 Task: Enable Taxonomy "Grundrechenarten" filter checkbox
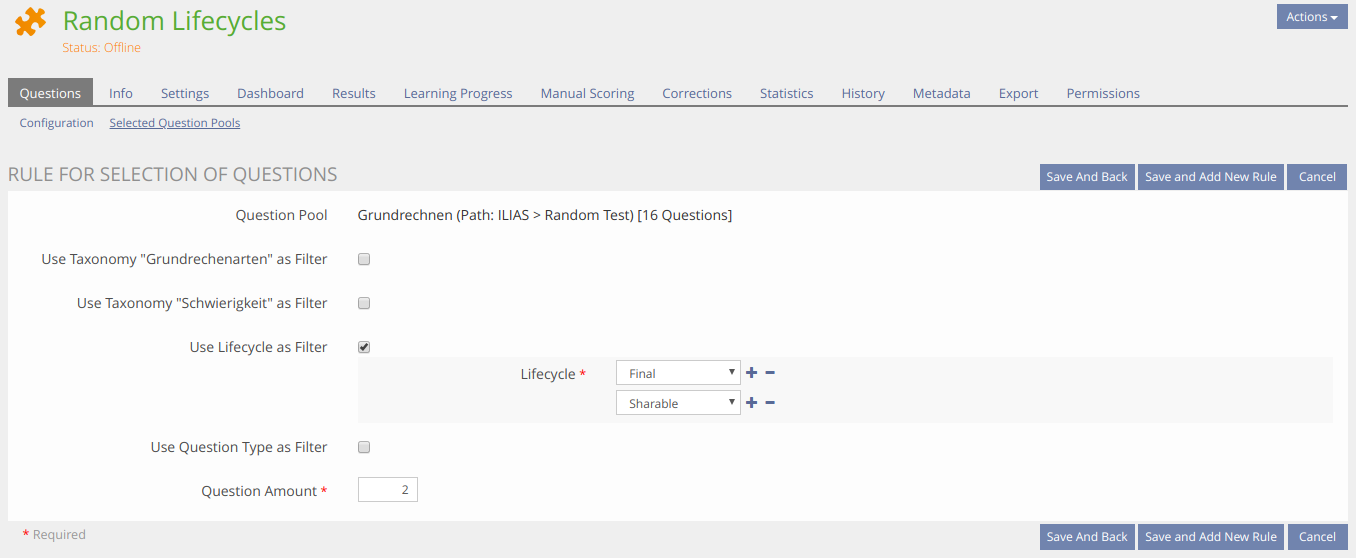click(x=364, y=259)
